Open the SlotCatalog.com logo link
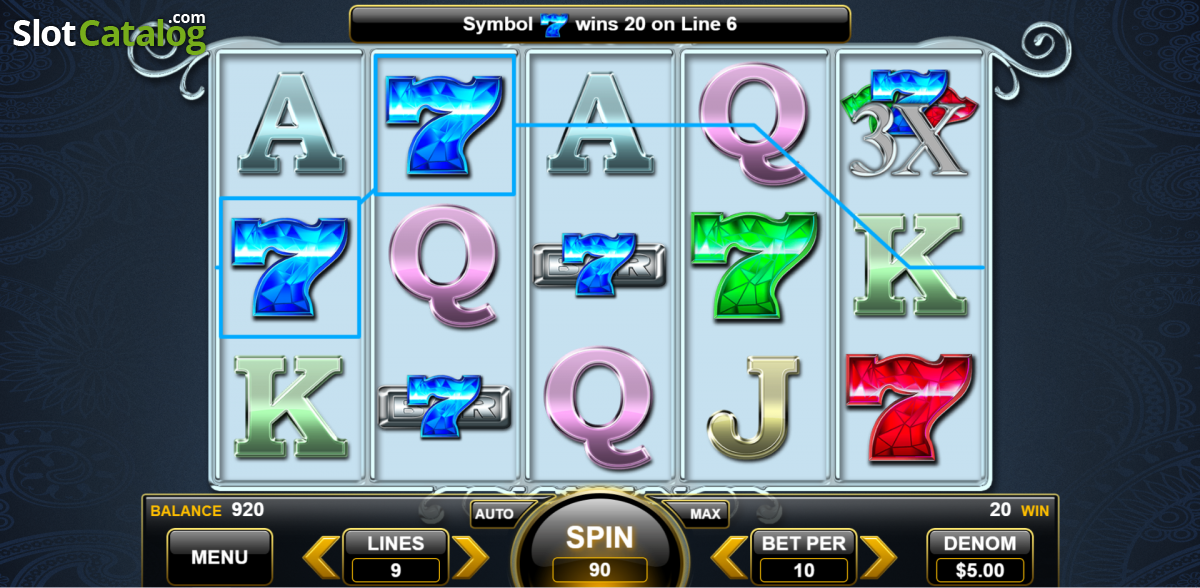Viewport: 1200px width, 588px height. [110, 33]
